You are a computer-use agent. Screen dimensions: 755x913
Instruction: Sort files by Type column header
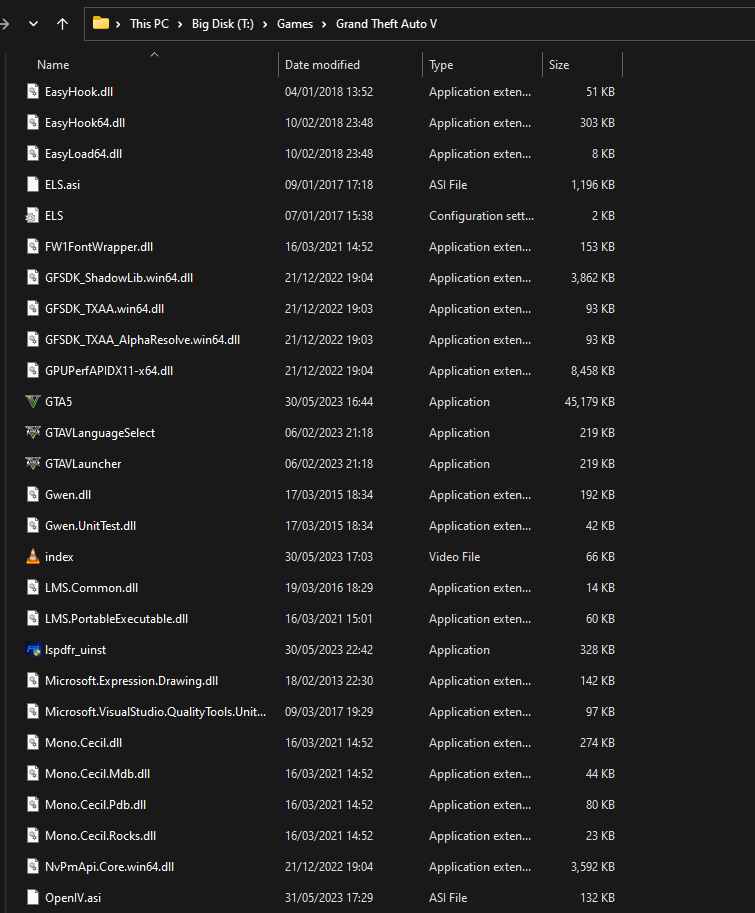pos(483,65)
